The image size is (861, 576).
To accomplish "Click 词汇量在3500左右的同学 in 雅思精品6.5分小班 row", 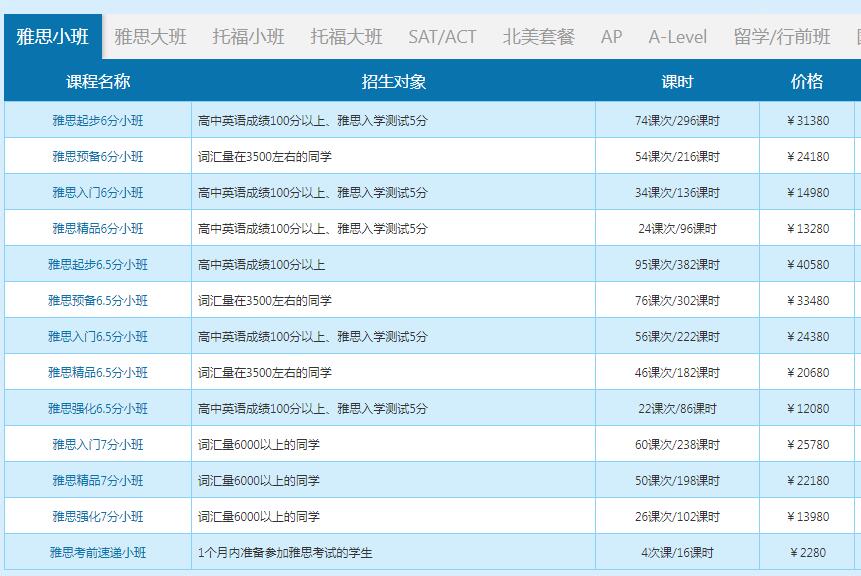I will pos(265,372).
